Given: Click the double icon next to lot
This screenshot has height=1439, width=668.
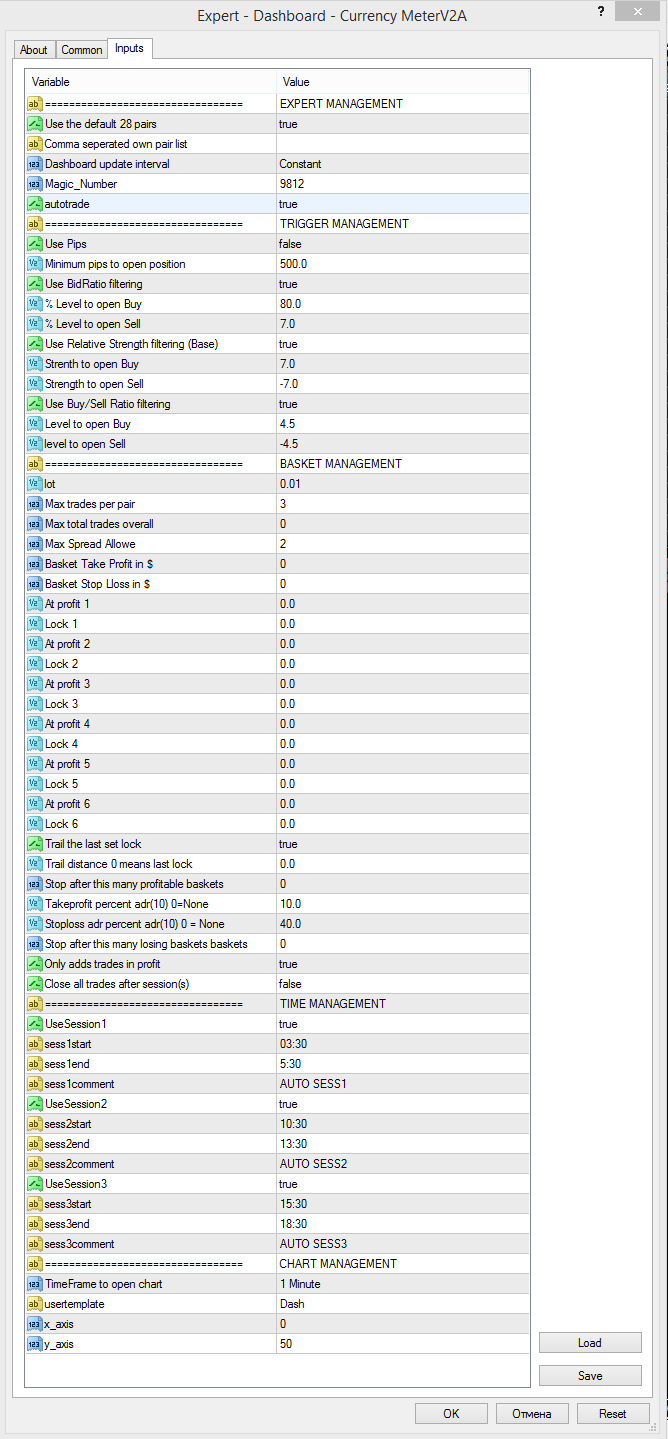Looking at the screenshot, I should point(34,484).
